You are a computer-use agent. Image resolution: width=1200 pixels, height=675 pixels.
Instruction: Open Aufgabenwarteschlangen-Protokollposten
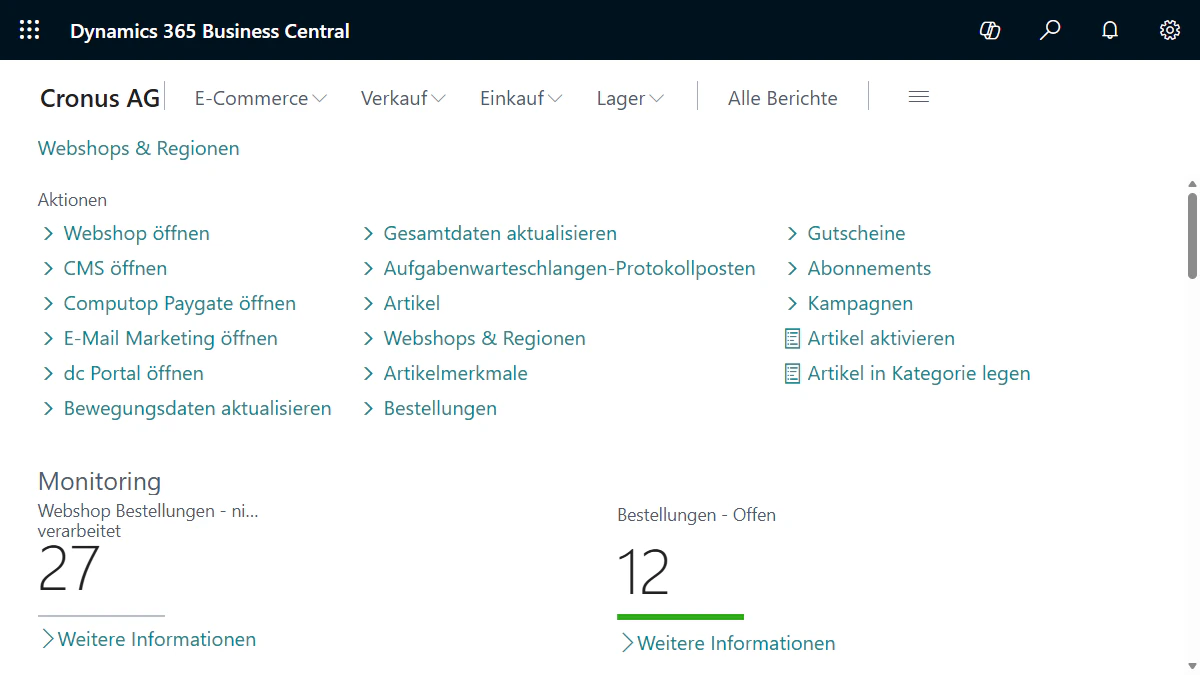click(570, 269)
